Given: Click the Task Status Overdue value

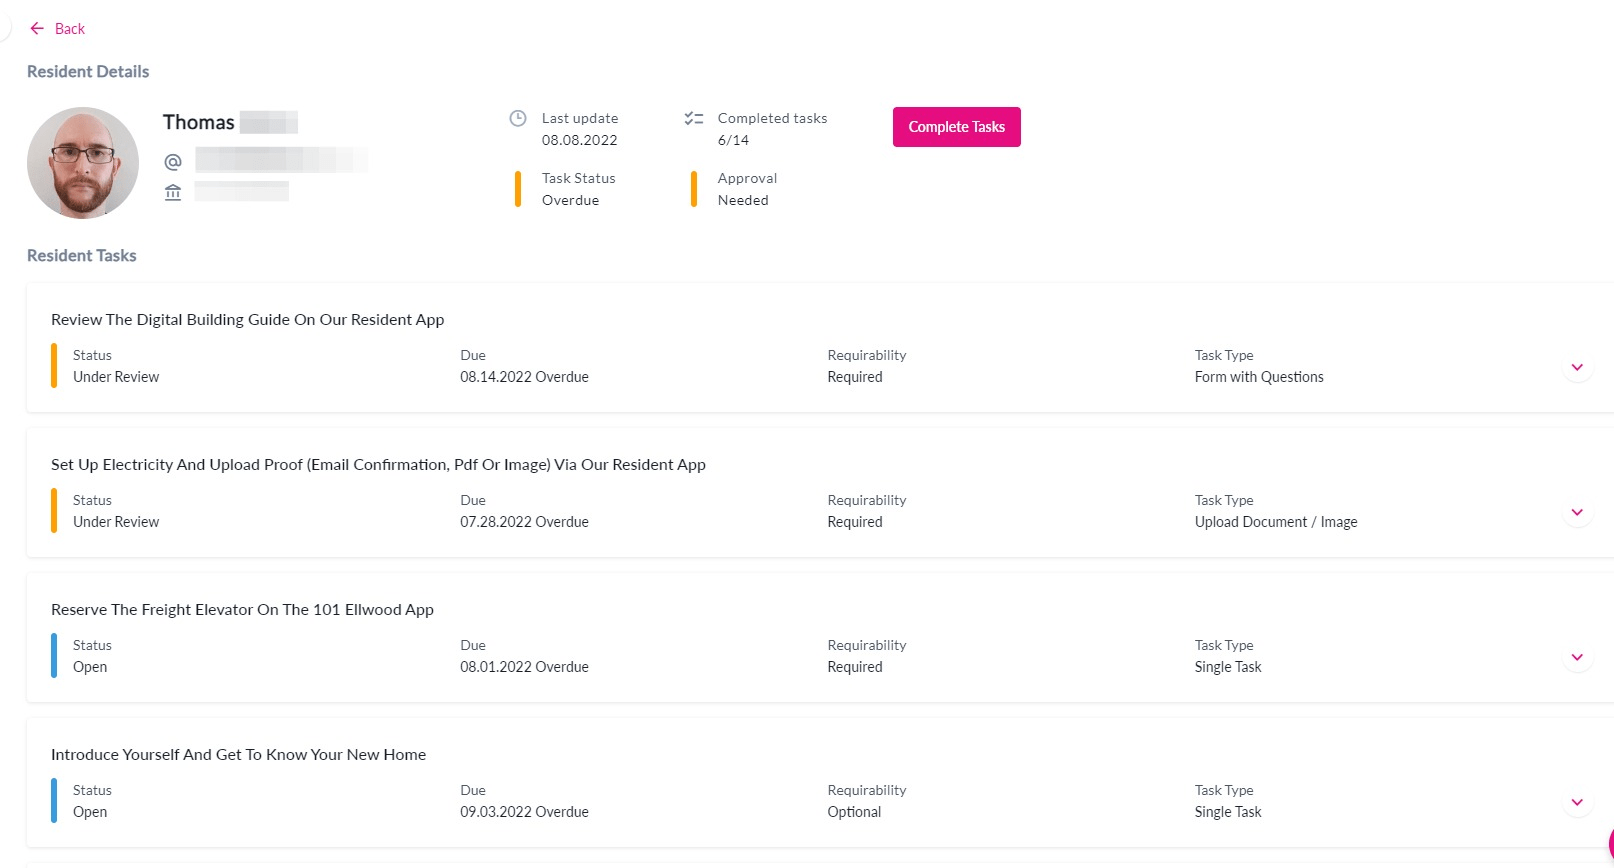Looking at the screenshot, I should [x=570, y=200].
